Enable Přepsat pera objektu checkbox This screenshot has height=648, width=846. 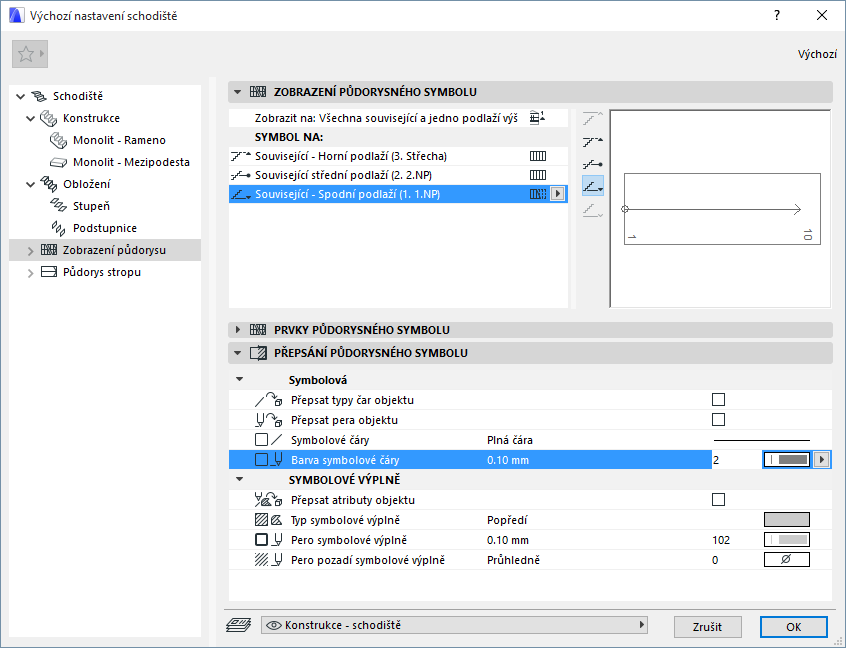click(x=718, y=420)
